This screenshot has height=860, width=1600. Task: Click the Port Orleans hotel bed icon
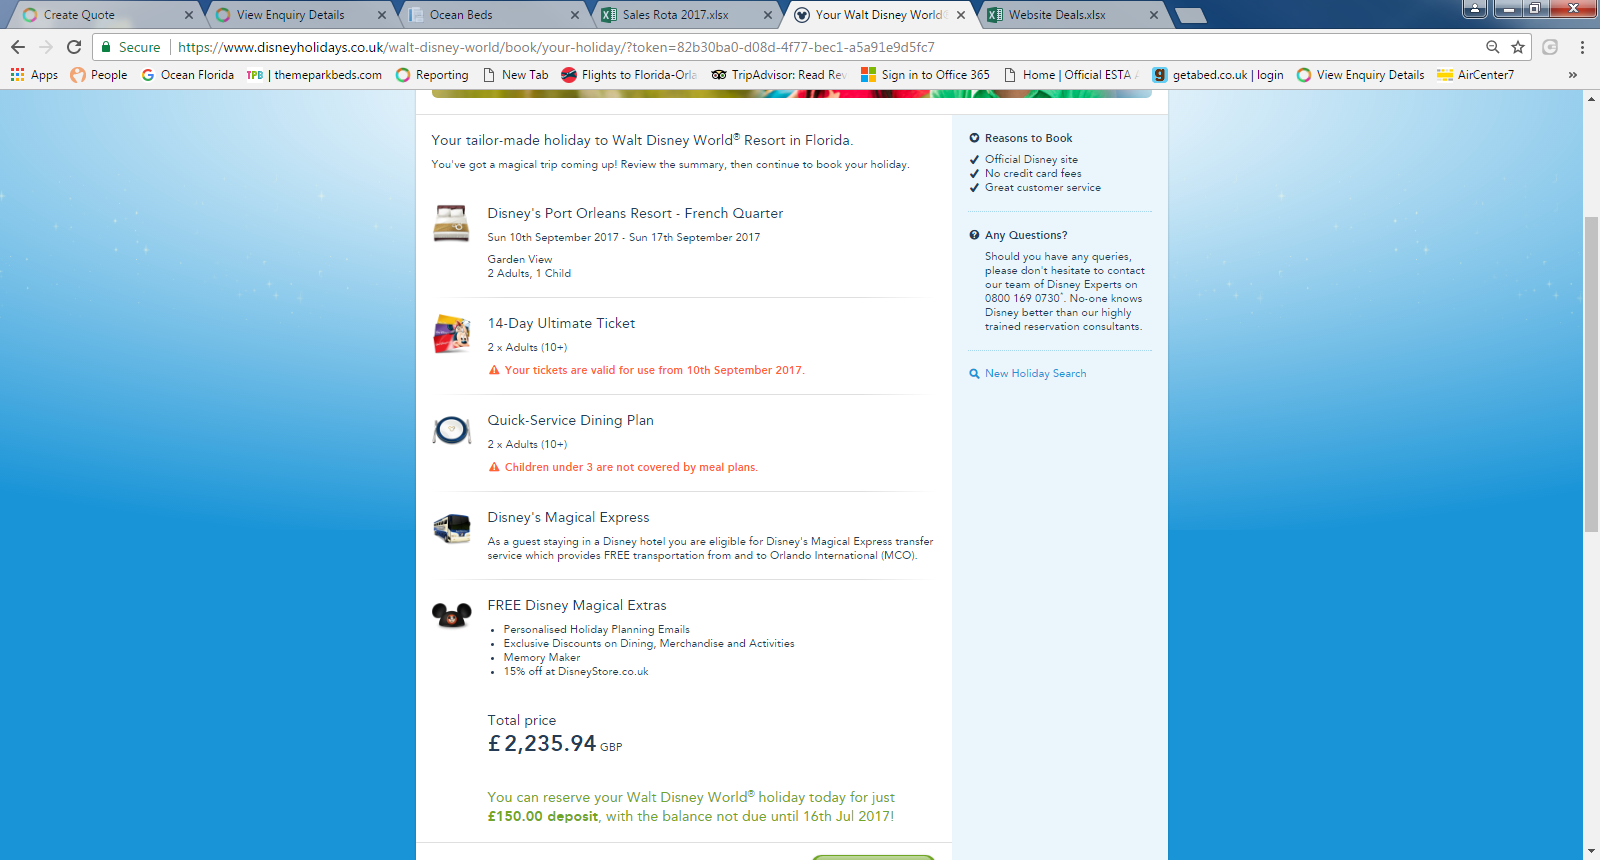pos(451,223)
